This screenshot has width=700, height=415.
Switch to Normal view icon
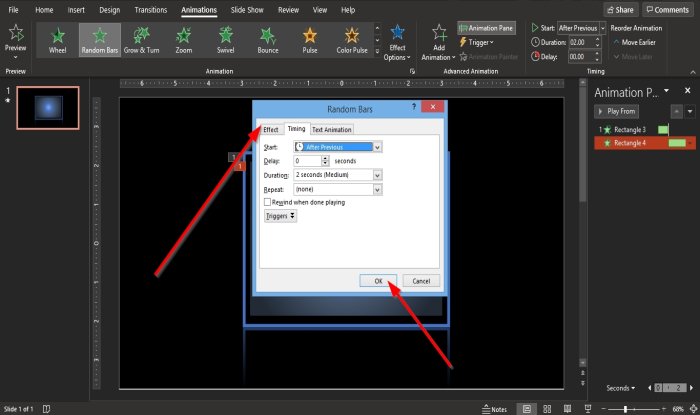pos(527,409)
